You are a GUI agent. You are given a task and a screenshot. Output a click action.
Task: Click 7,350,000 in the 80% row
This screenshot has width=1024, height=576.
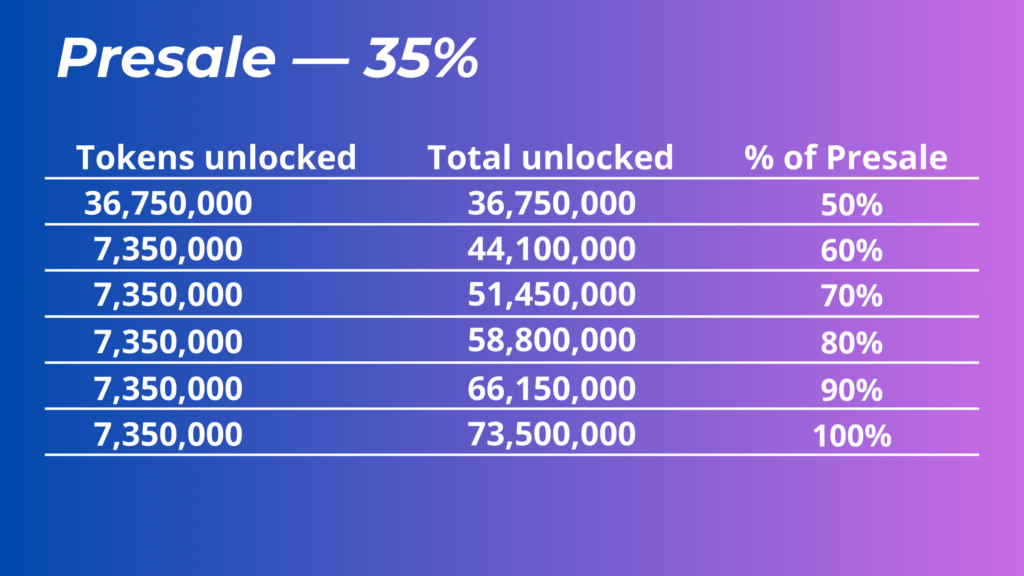coord(168,341)
